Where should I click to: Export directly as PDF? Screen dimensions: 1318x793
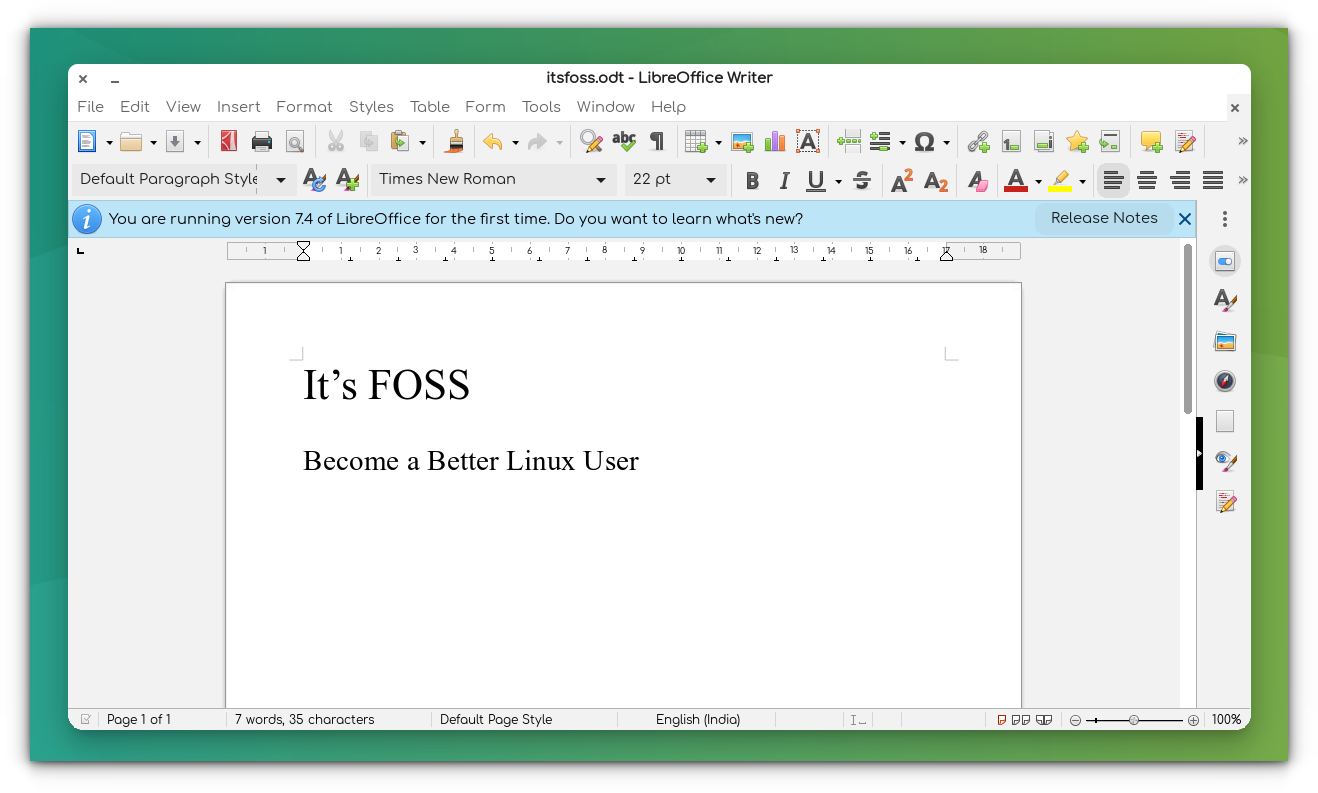pyautogui.click(x=229, y=142)
